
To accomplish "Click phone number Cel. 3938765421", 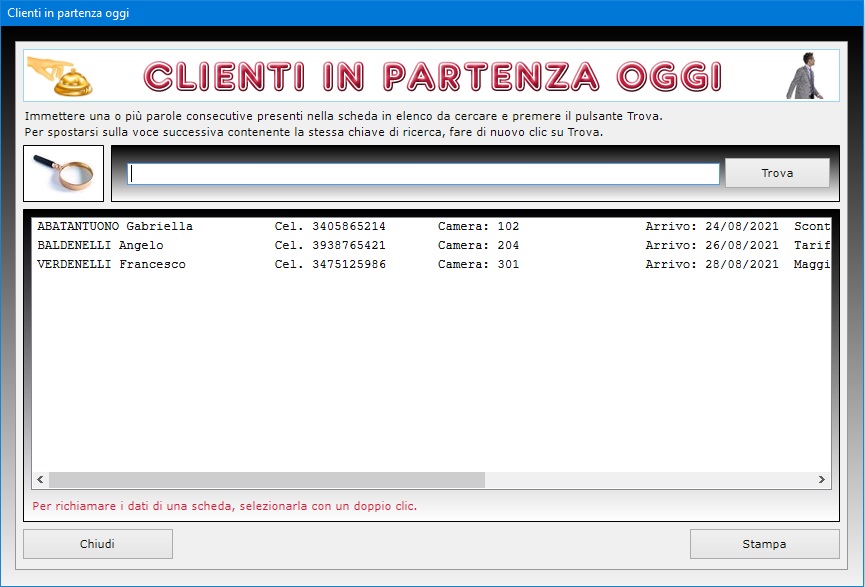I will (x=330, y=246).
